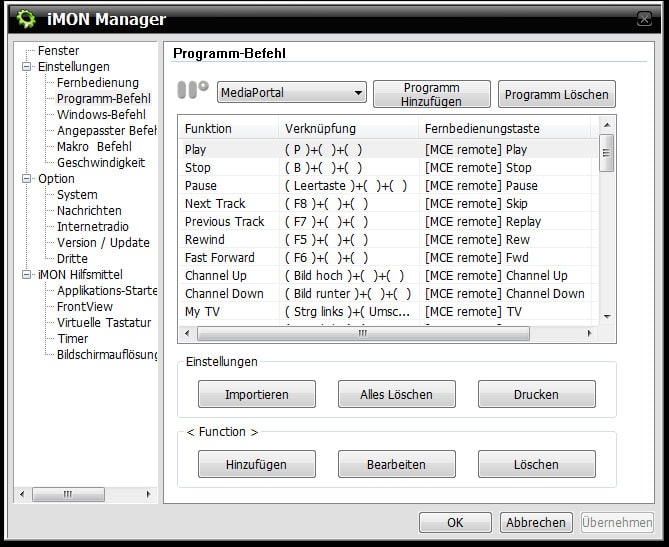Click Programm Hinzufügen button
Image resolution: width=669 pixels, height=547 pixels.
(x=431, y=94)
